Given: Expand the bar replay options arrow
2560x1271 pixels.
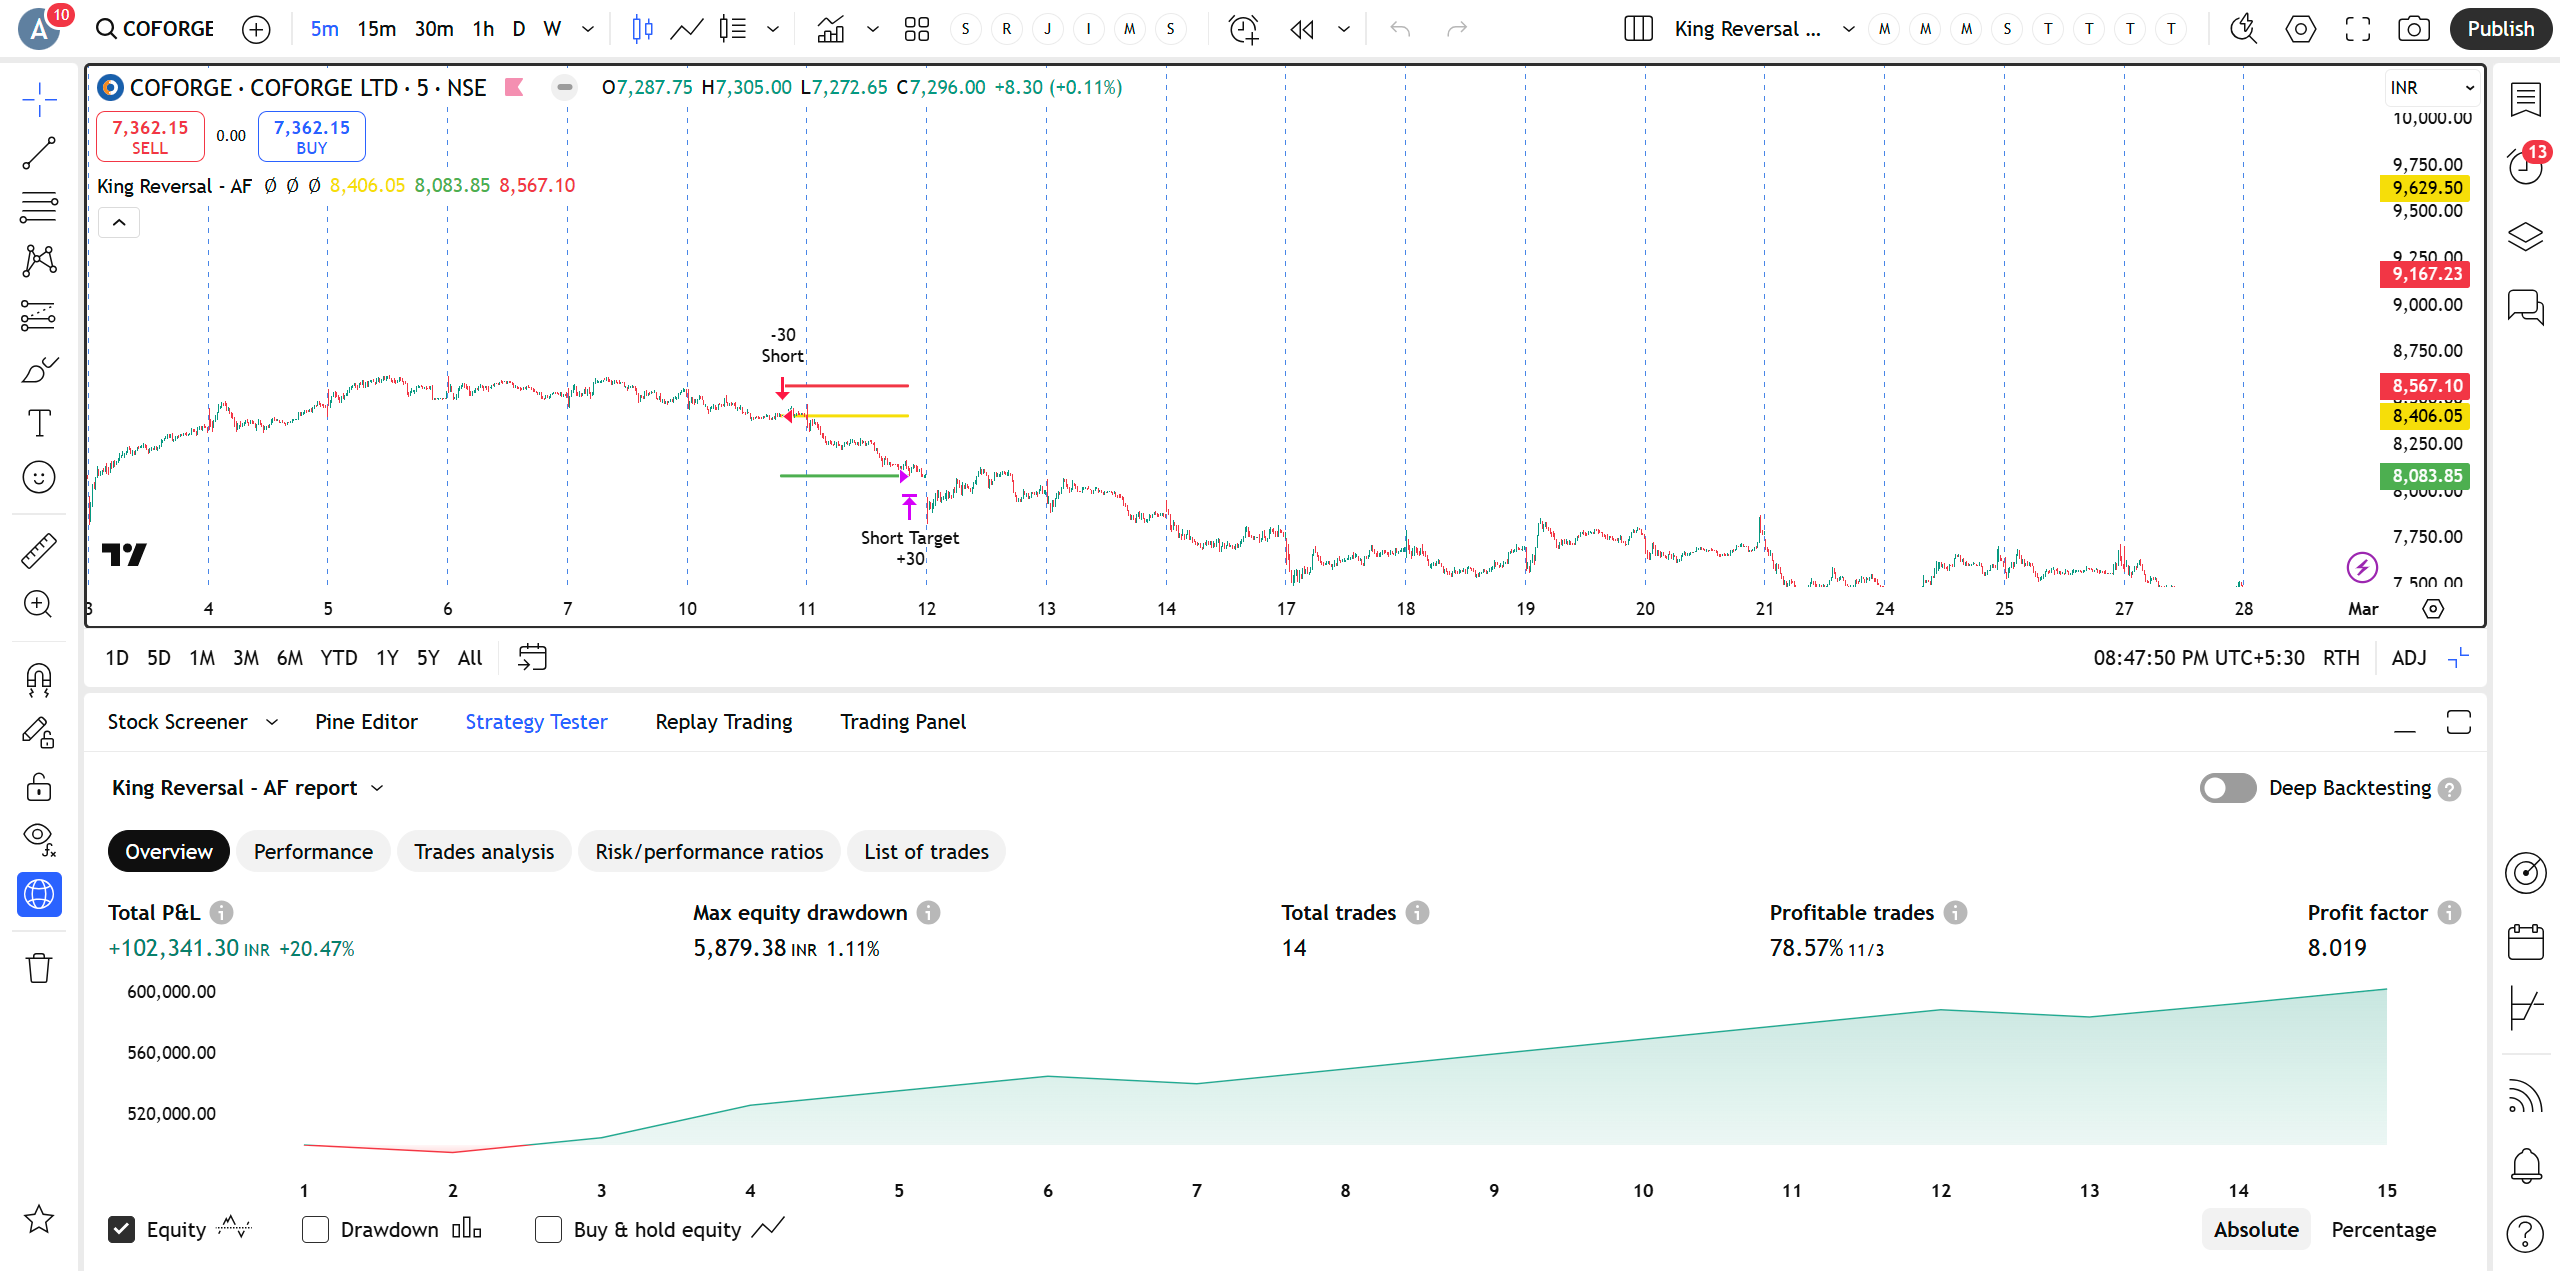Looking at the screenshot, I should click(x=1344, y=29).
